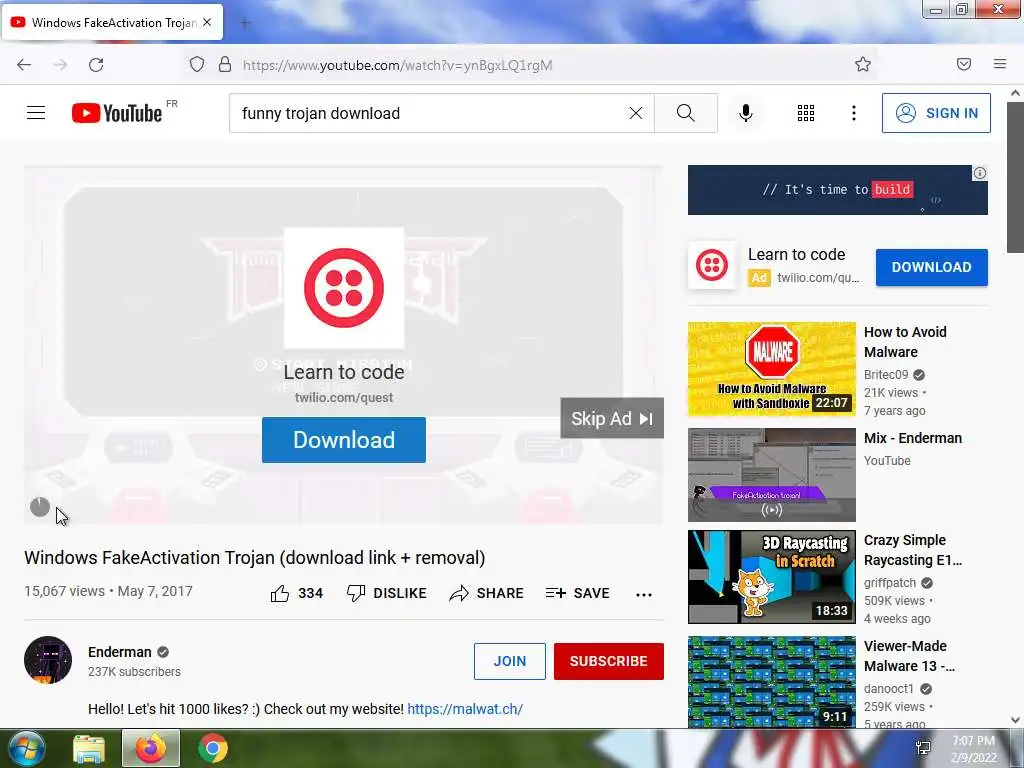Open Viewer-Made Malware 13 thumbnail
This screenshot has width=1024, height=768.
click(x=771, y=682)
